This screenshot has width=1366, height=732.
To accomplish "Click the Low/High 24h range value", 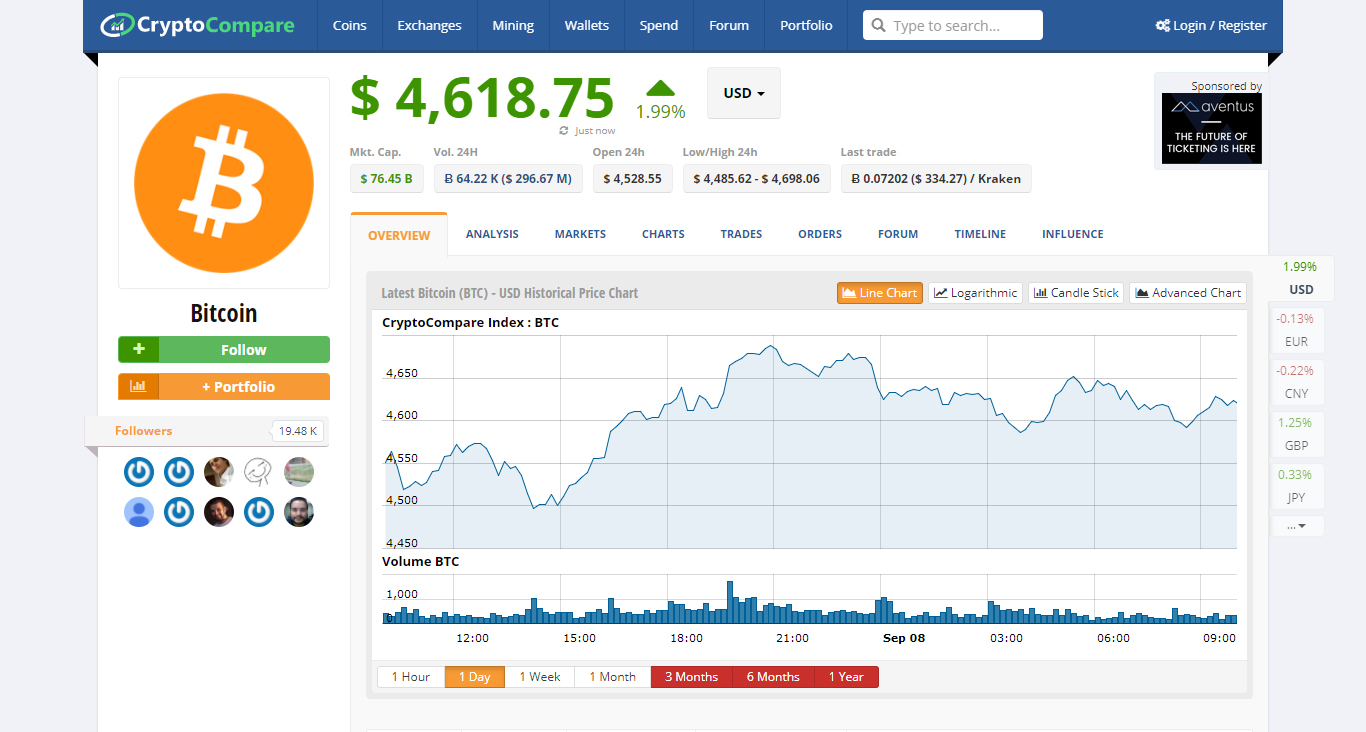I will [x=757, y=179].
